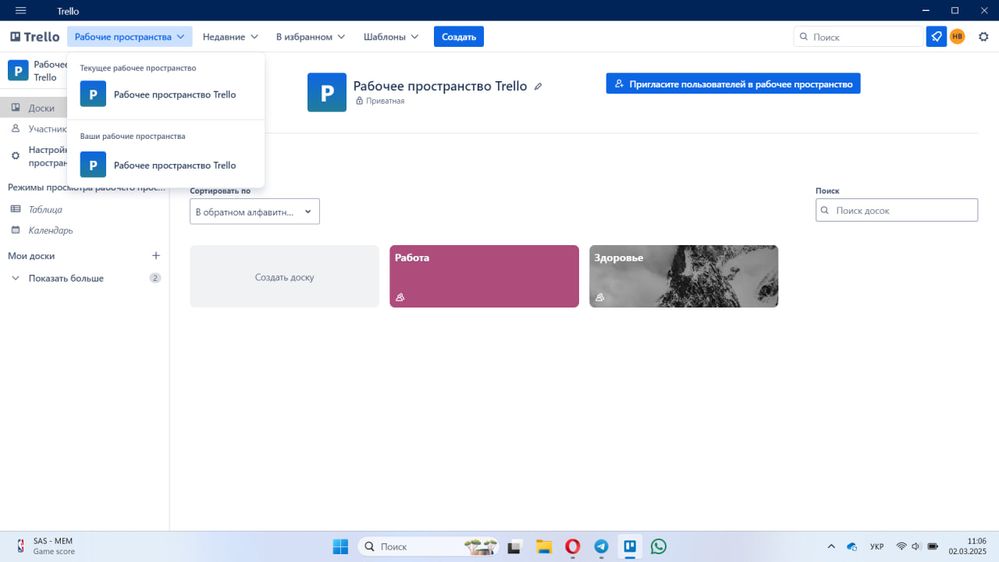Click the volume tray icon
Image resolution: width=999 pixels, height=562 pixels.
click(916, 547)
